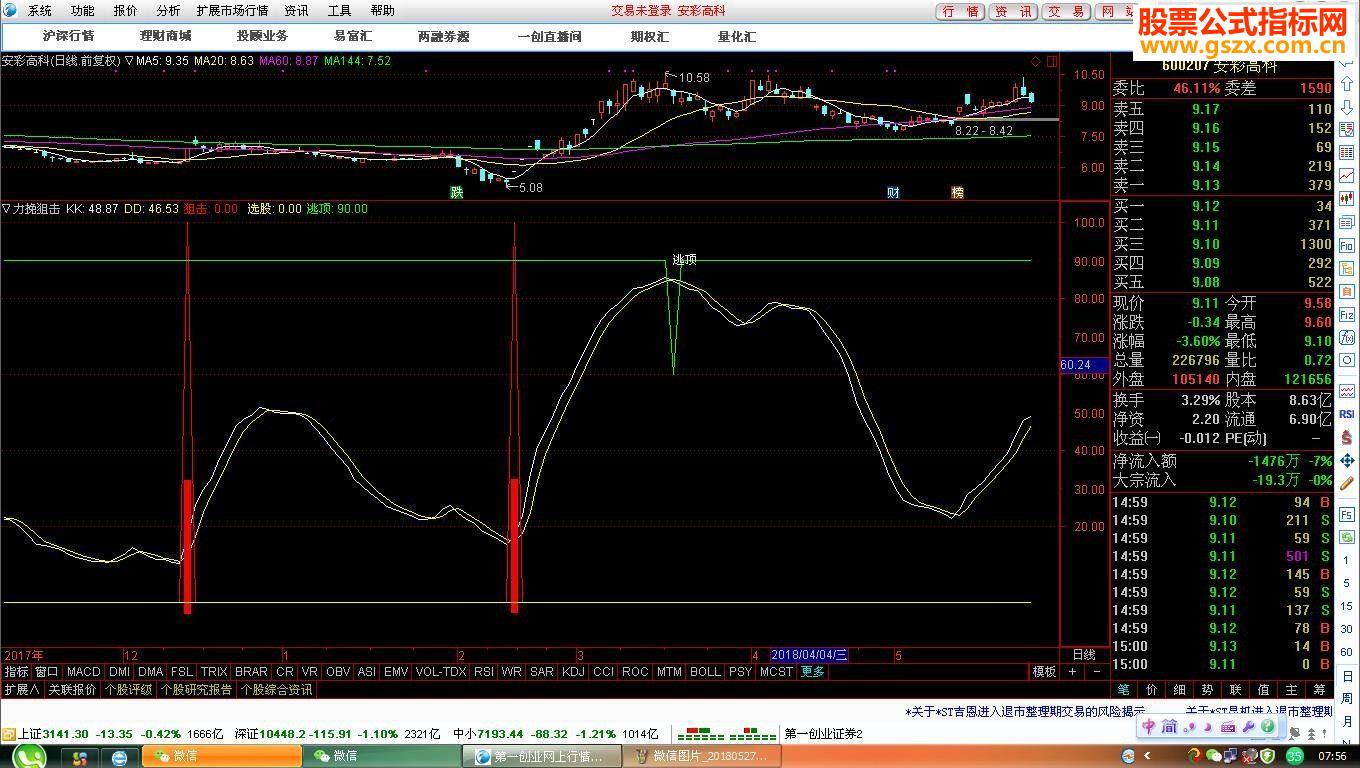1360x768 pixels.
Task: Click the RSI sidebar icon
Action: click(1347, 413)
